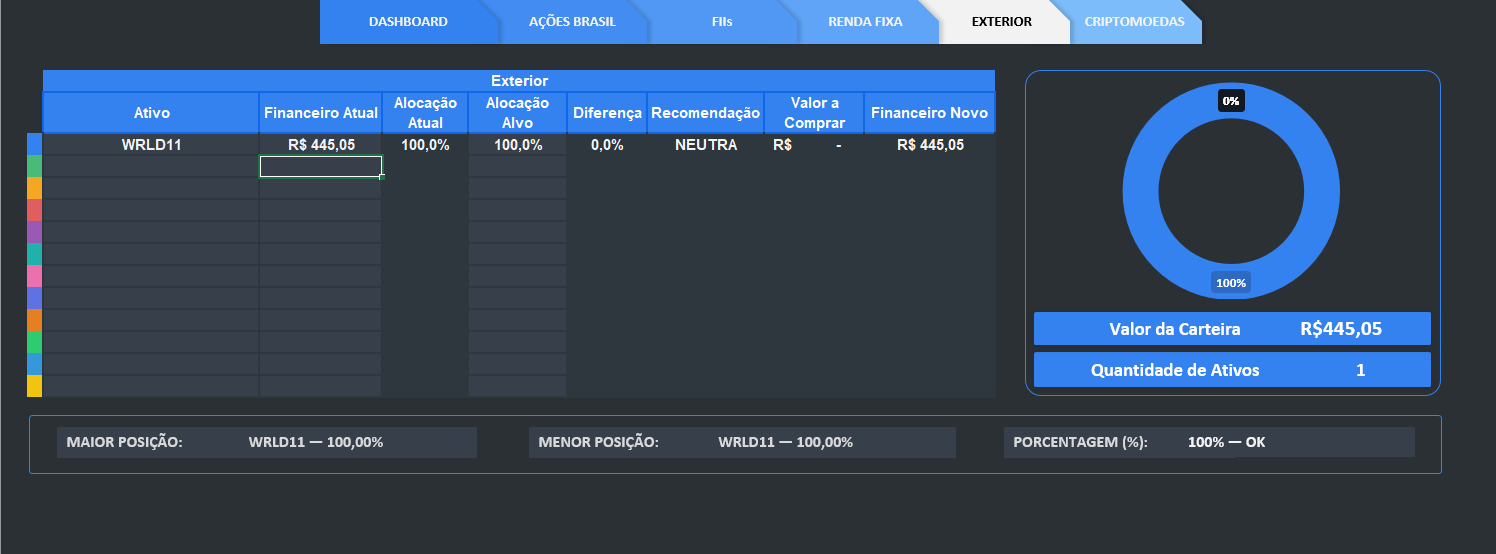Open the RENDA FIXA tab
This screenshot has height=554, width=1496.
(x=865, y=22)
